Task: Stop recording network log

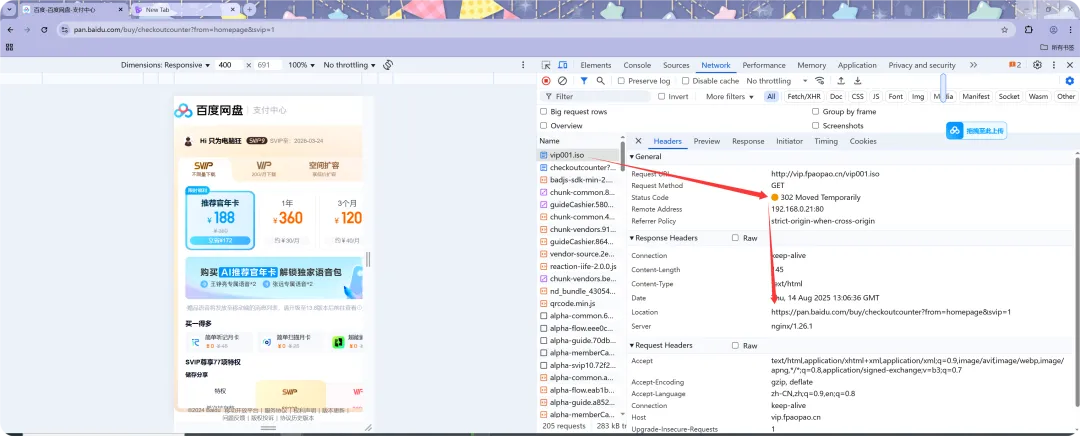Action: point(546,81)
